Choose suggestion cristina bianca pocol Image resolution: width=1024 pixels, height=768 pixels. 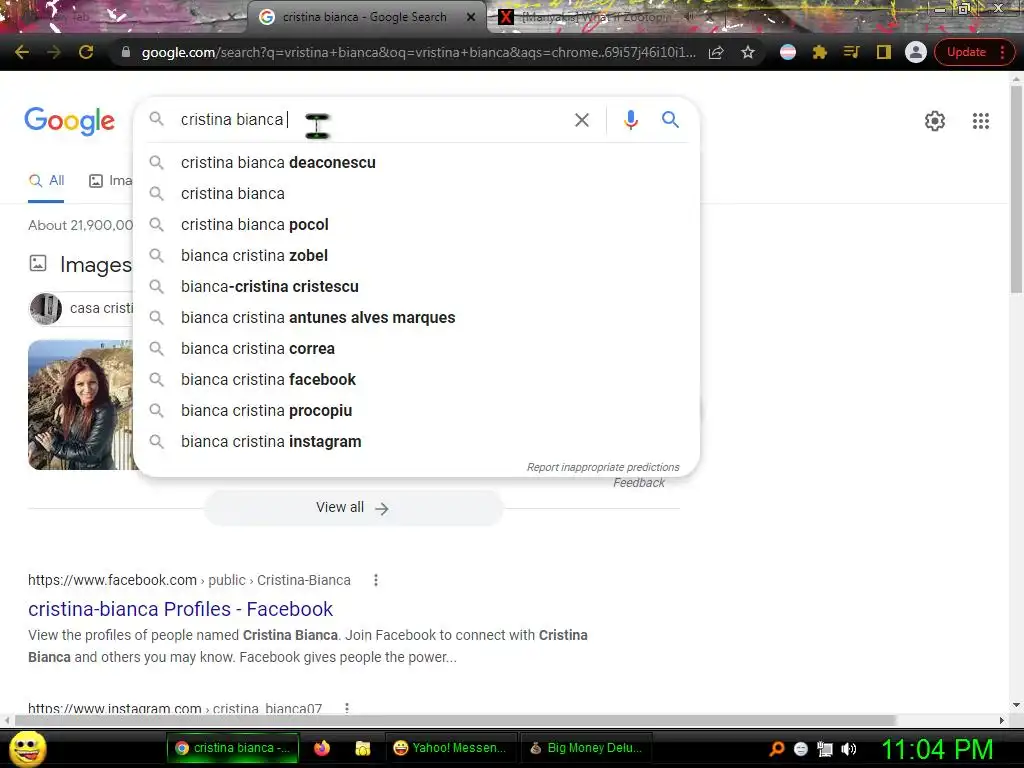tap(416, 225)
